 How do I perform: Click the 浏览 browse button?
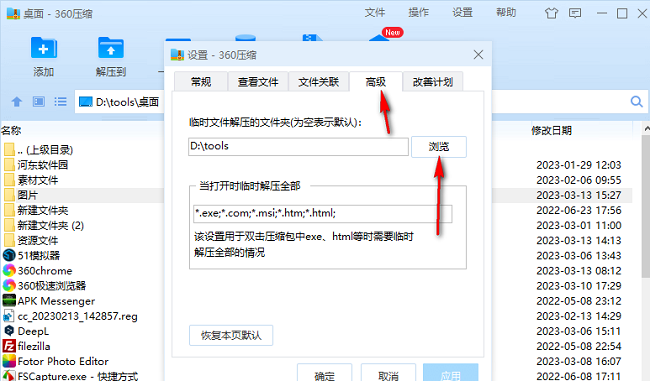(439, 147)
